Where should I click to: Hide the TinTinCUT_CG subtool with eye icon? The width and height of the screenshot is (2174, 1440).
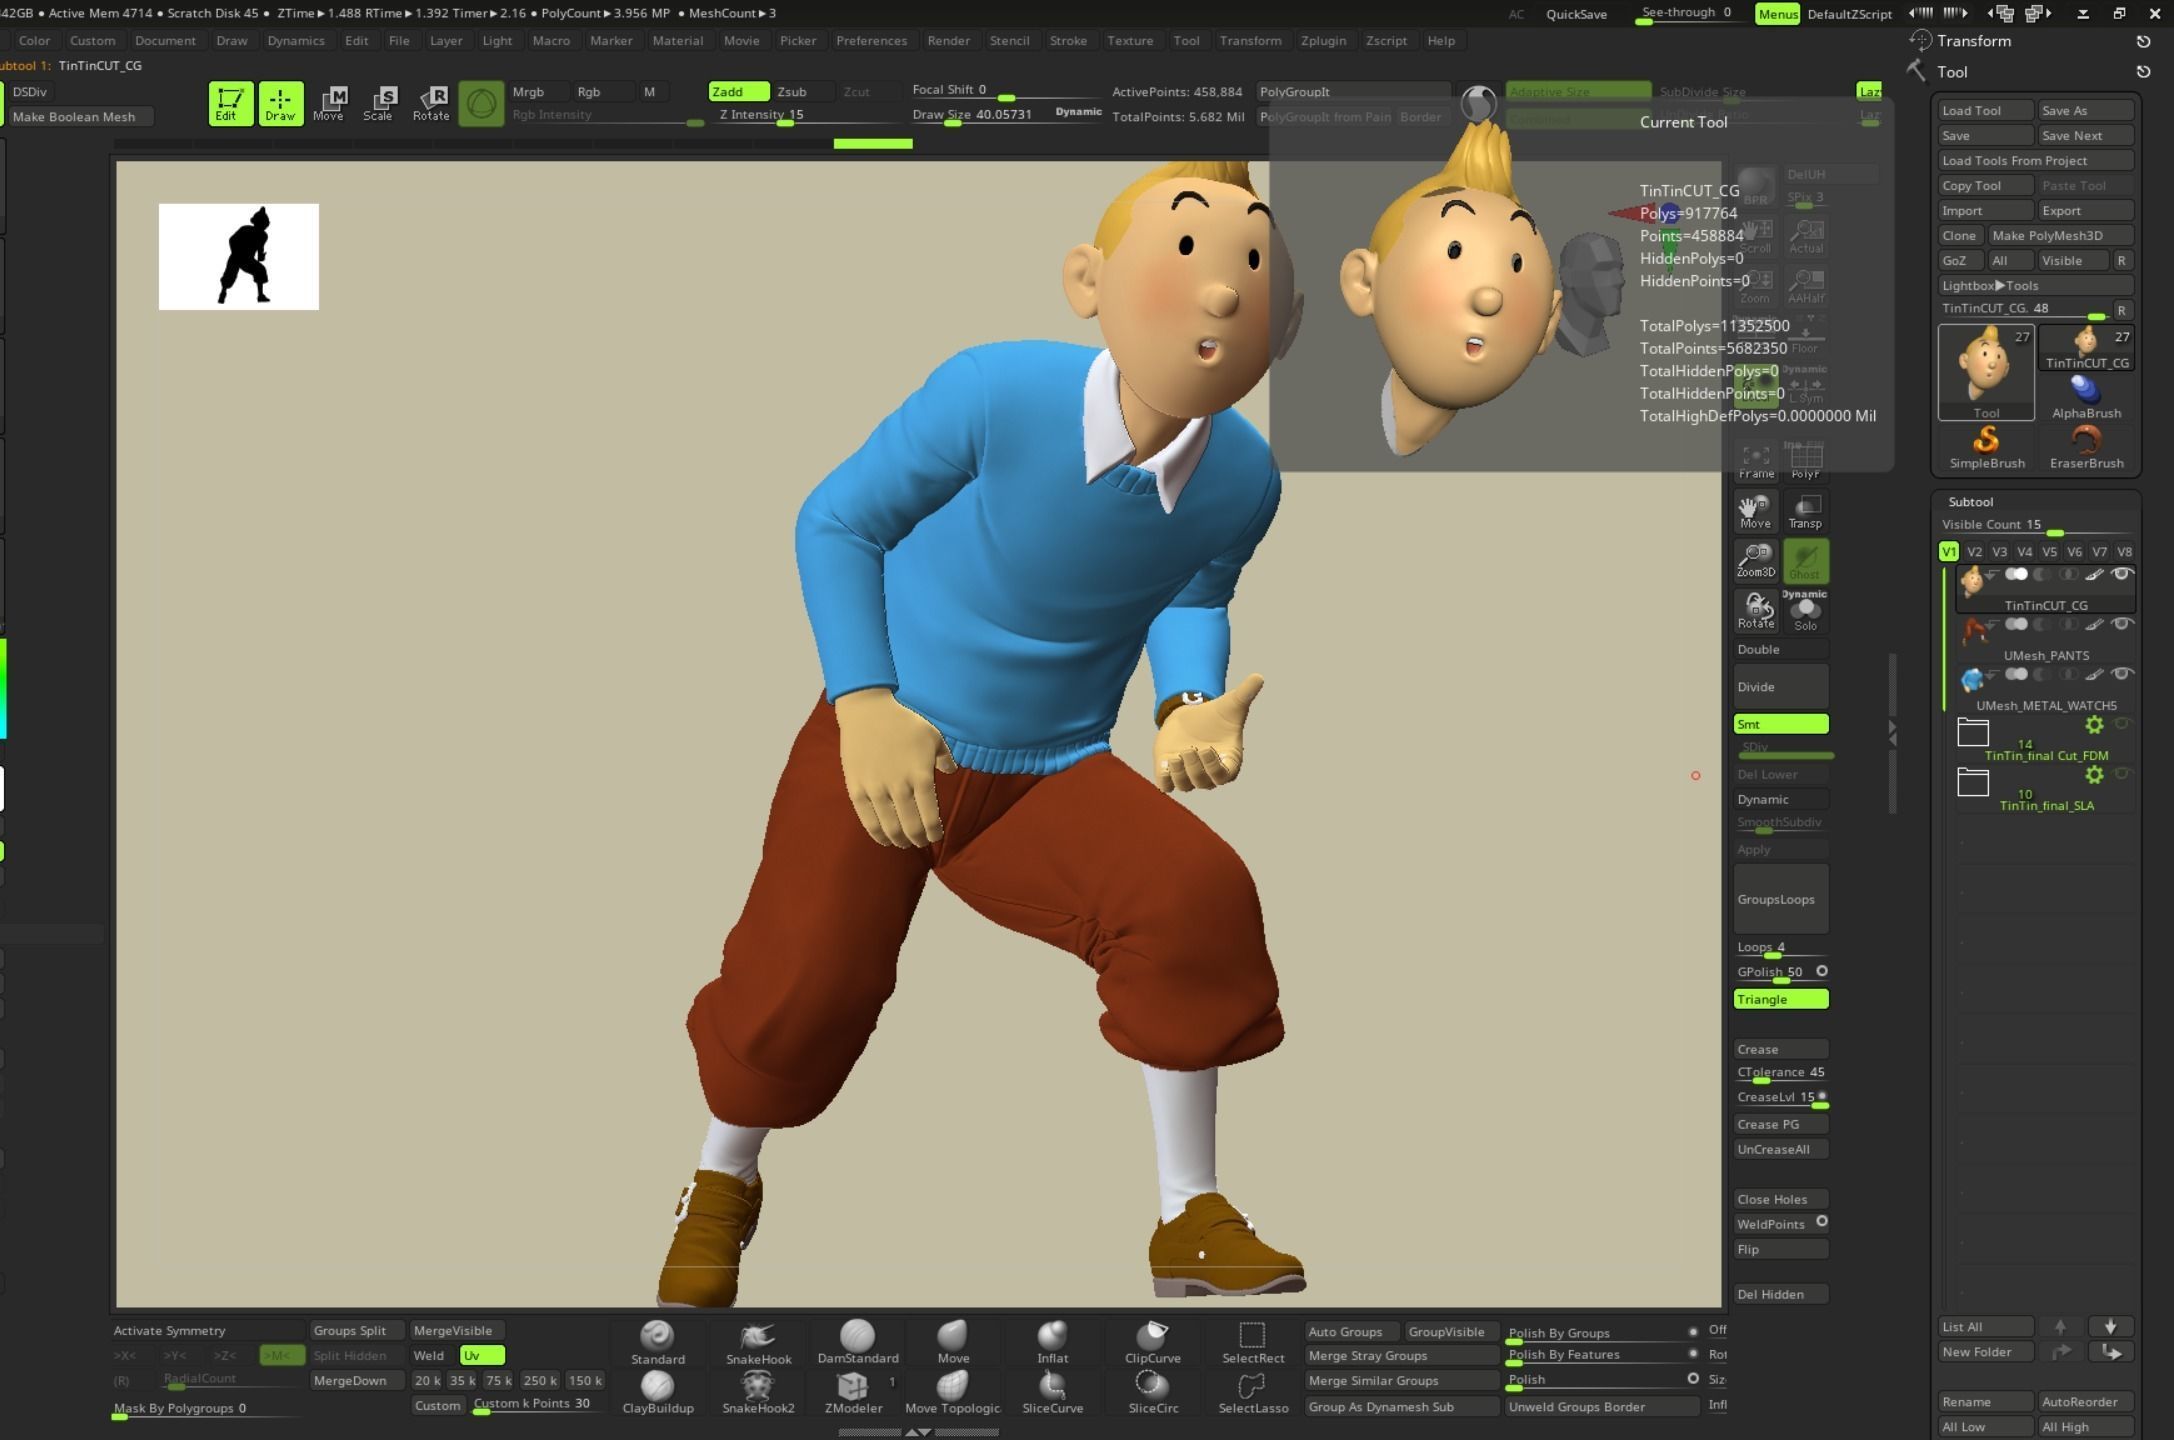click(x=2121, y=574)
